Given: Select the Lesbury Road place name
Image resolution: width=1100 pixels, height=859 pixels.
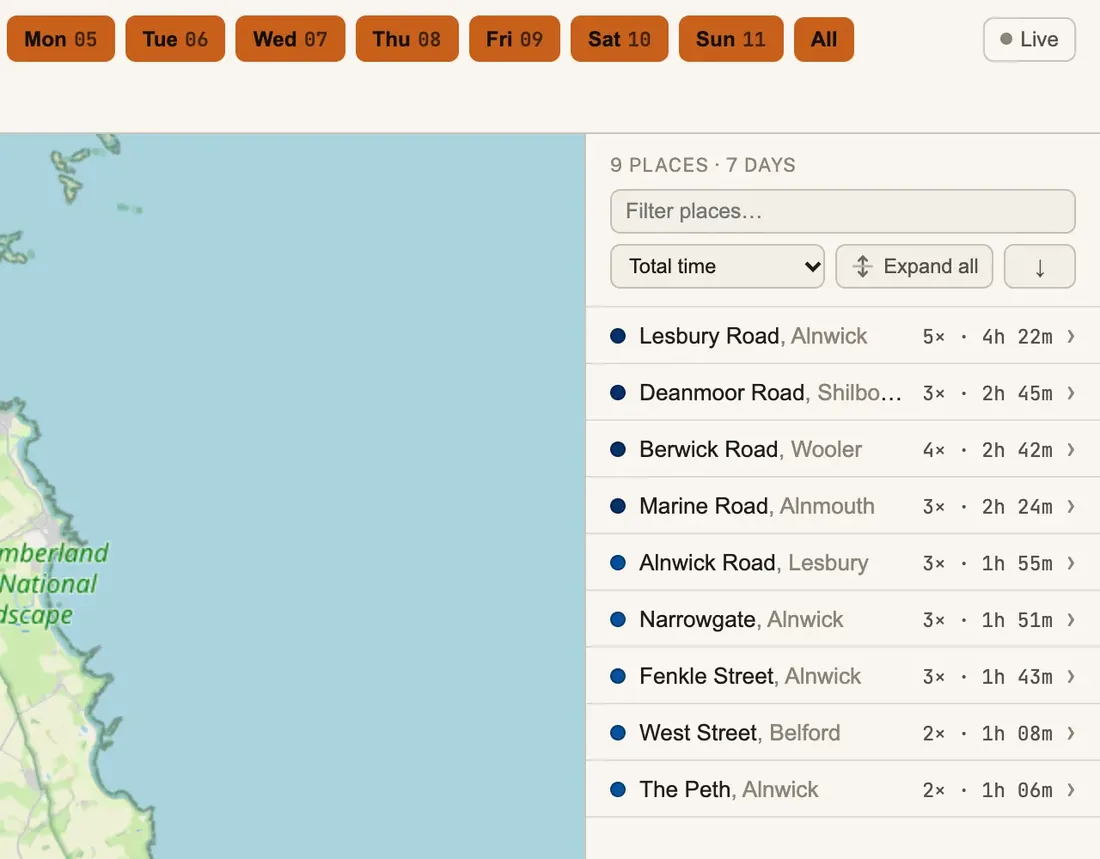Looking at the screenshot, I should (x=709, y=336).
